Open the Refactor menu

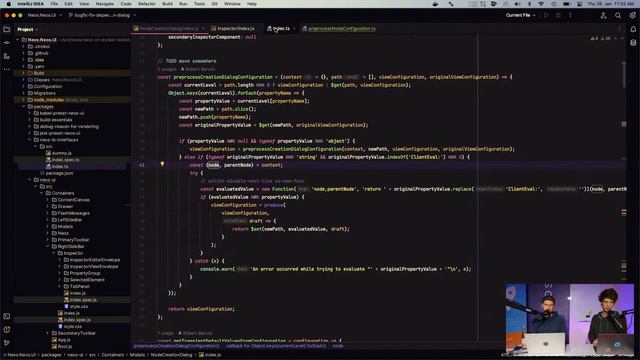coord(147,4)
